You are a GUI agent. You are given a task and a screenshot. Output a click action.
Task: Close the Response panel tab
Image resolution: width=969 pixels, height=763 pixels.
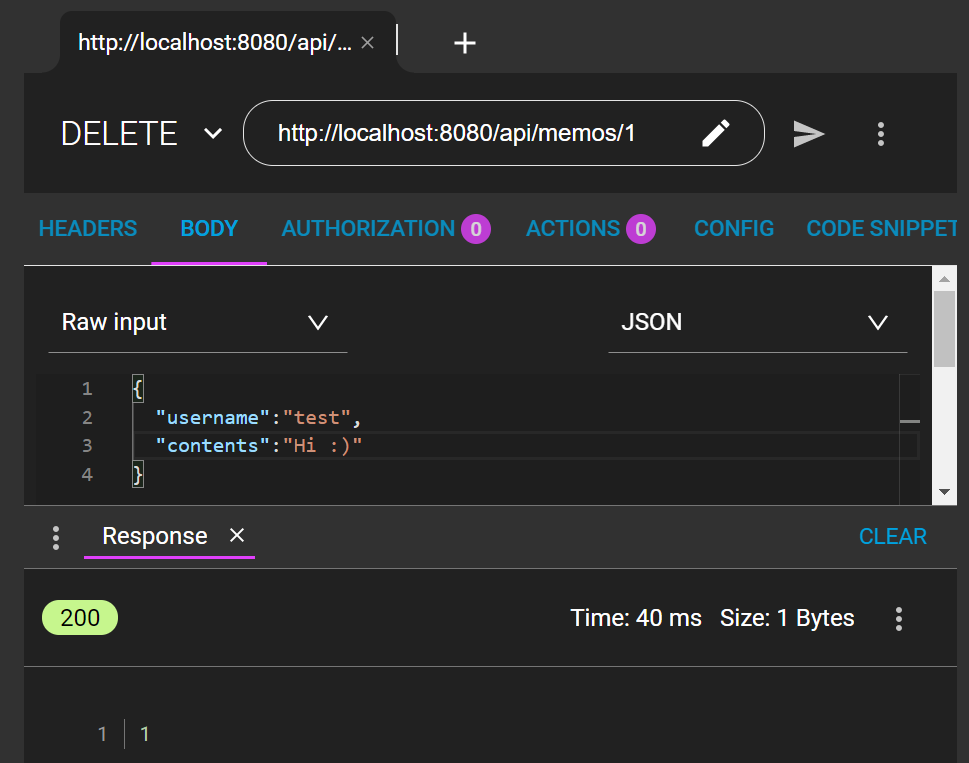237,535
